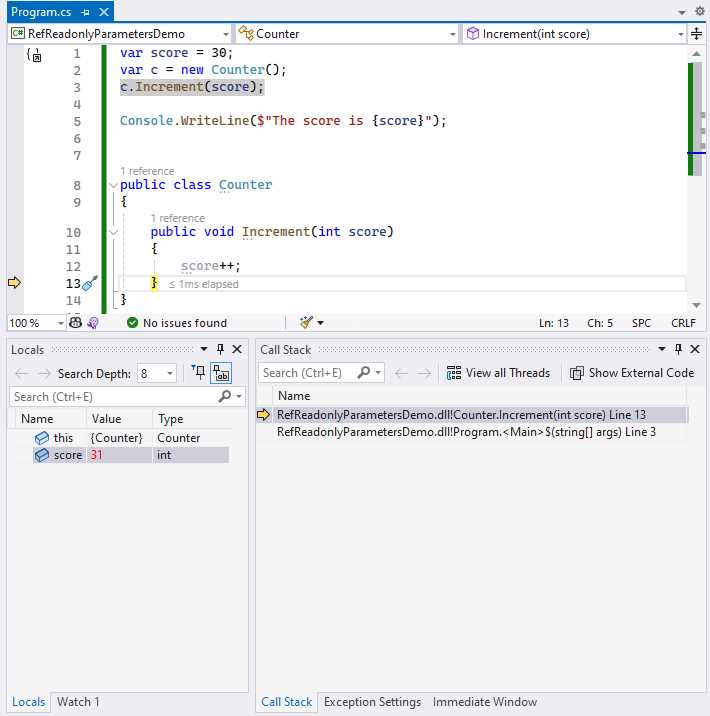The image size is (710, 716).
Task: Click the code cleanup broom icon
Action: pos(306,323)
